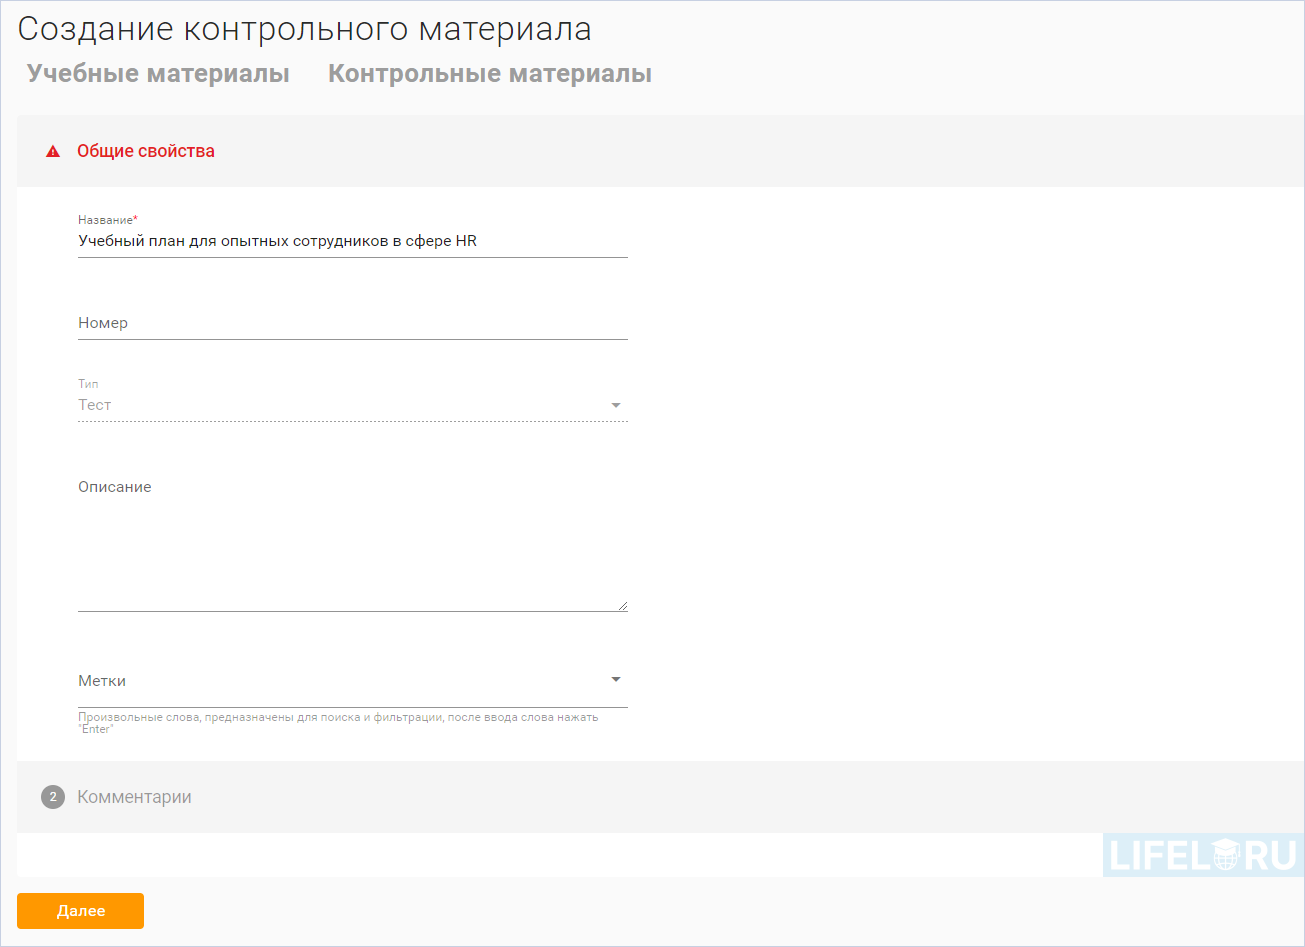The height and width of the screenshot is (947, 1305).
Task: Click the Номер input field
Action: tap(350, 323)
